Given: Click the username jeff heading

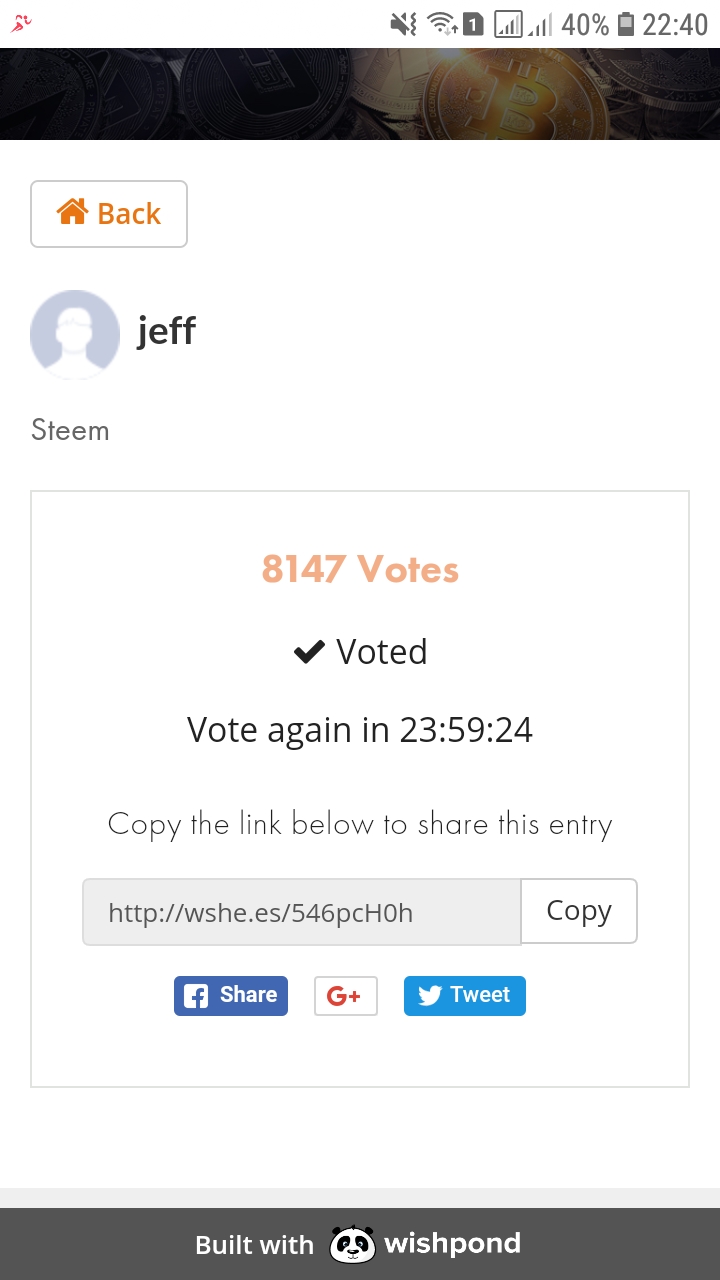Looking at the screenshot, I should pyautogui.click(x=166, y=330).
